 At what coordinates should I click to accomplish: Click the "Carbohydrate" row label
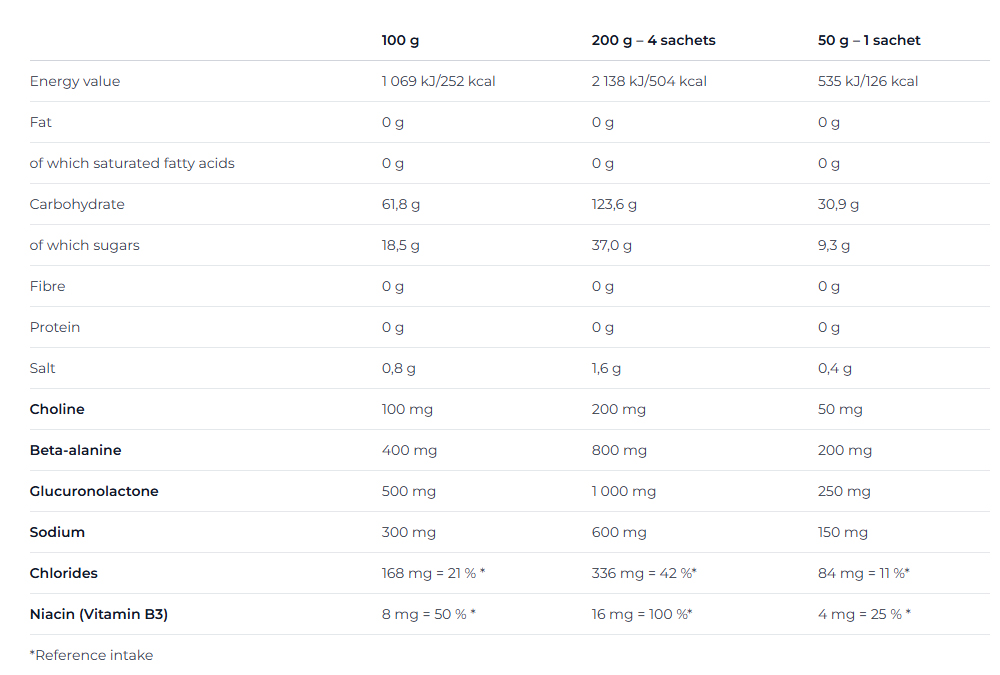[77, 205]
